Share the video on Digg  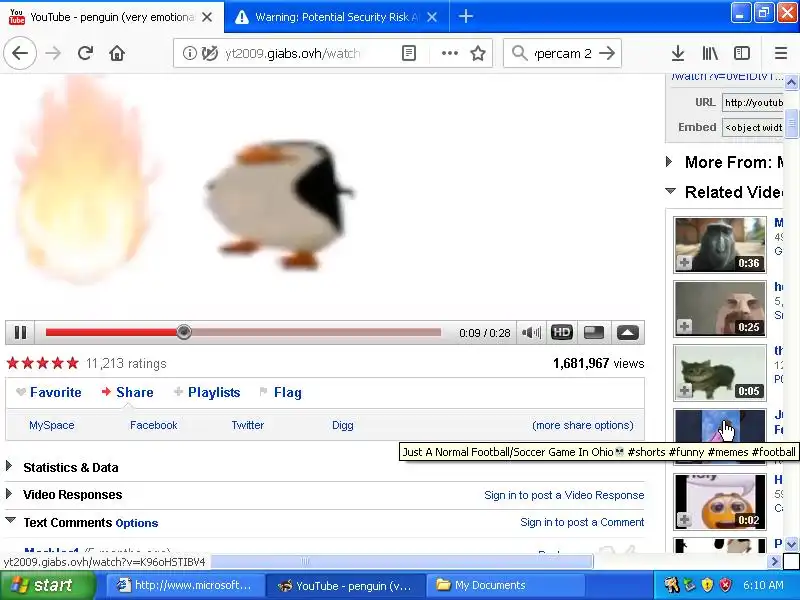(x=342, y=425)
